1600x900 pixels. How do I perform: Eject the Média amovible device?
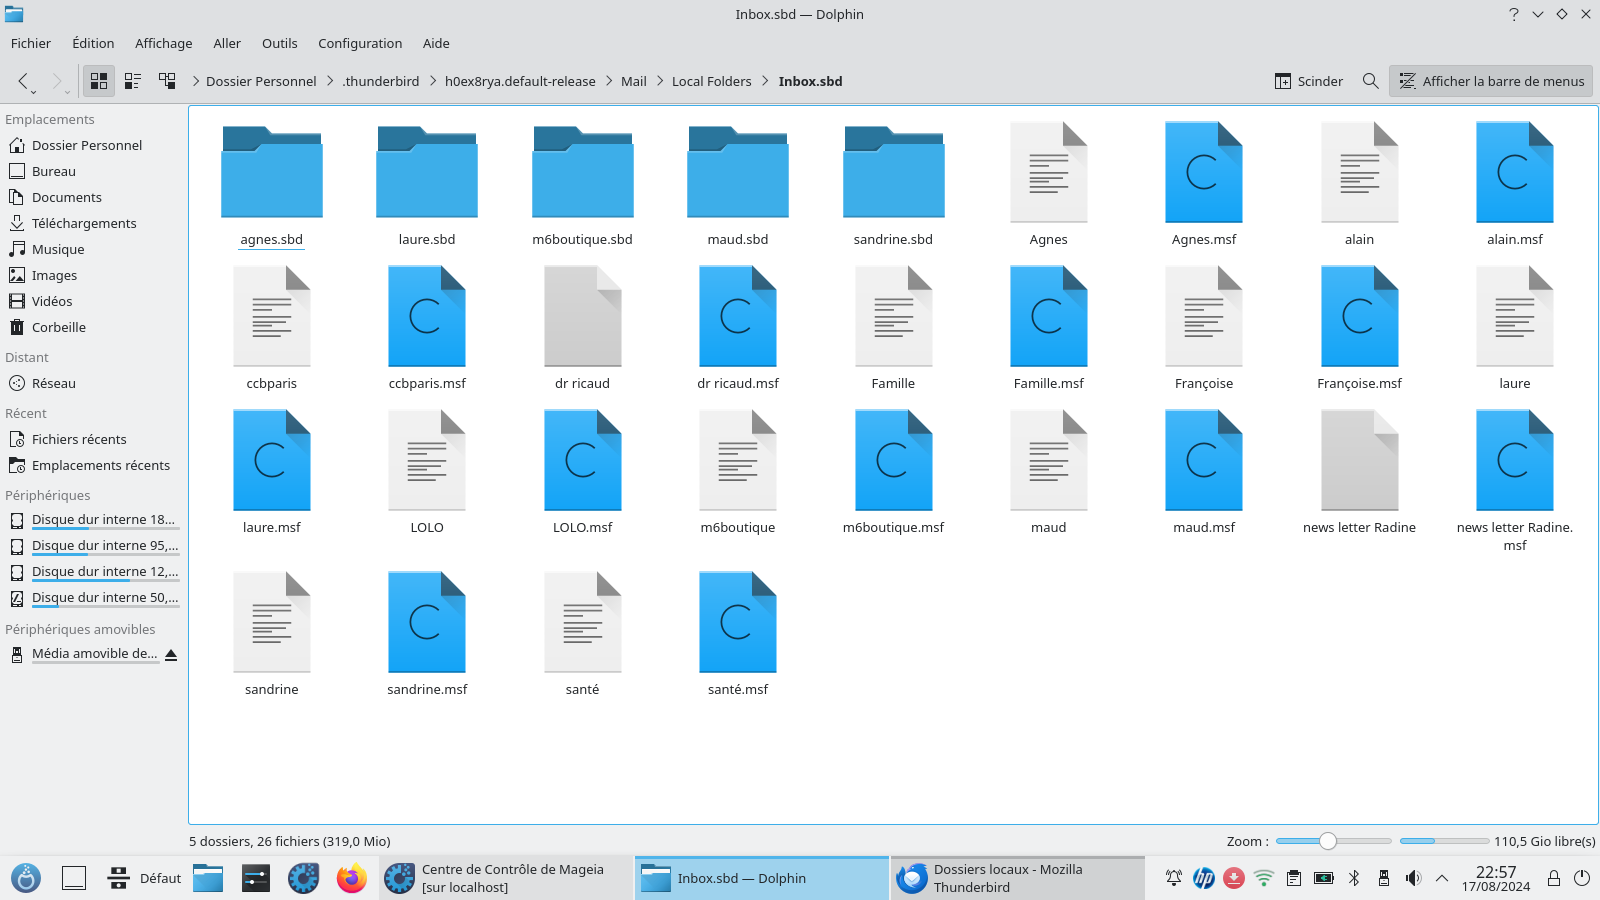click(x=171, y=655)
